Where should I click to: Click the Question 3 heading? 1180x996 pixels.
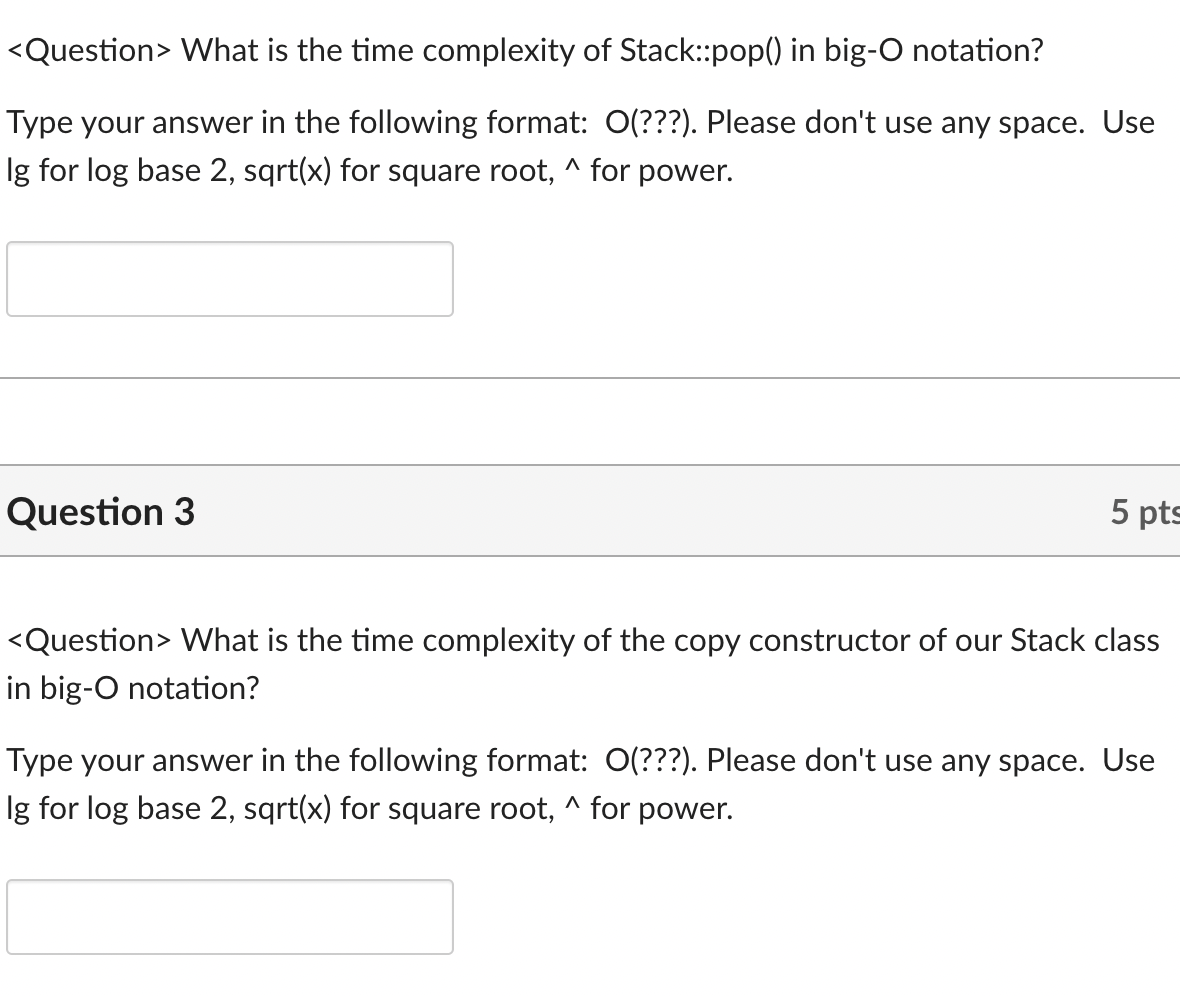click(x=100, y=511)
